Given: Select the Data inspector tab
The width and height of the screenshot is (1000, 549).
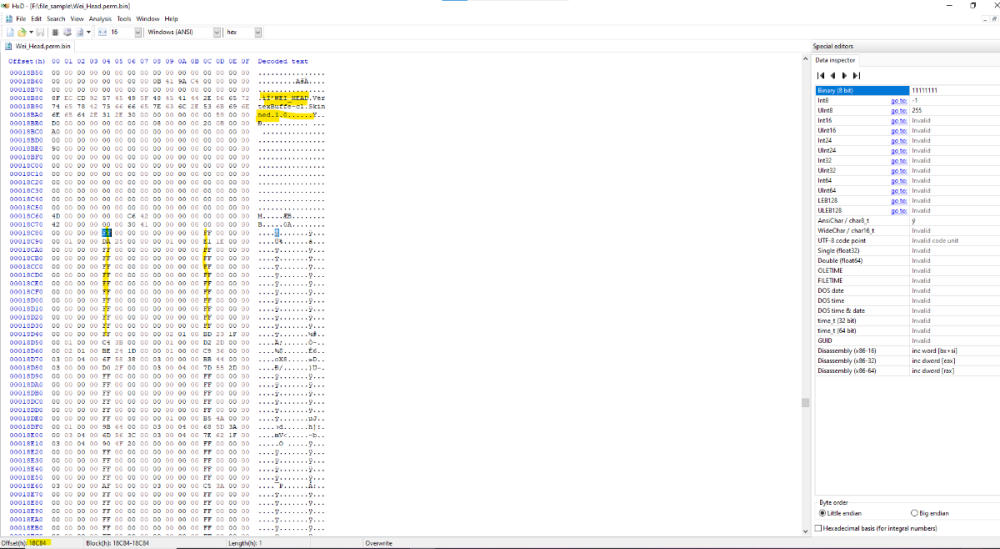Looking at the screenshot, I should click(x=835, y=60).
